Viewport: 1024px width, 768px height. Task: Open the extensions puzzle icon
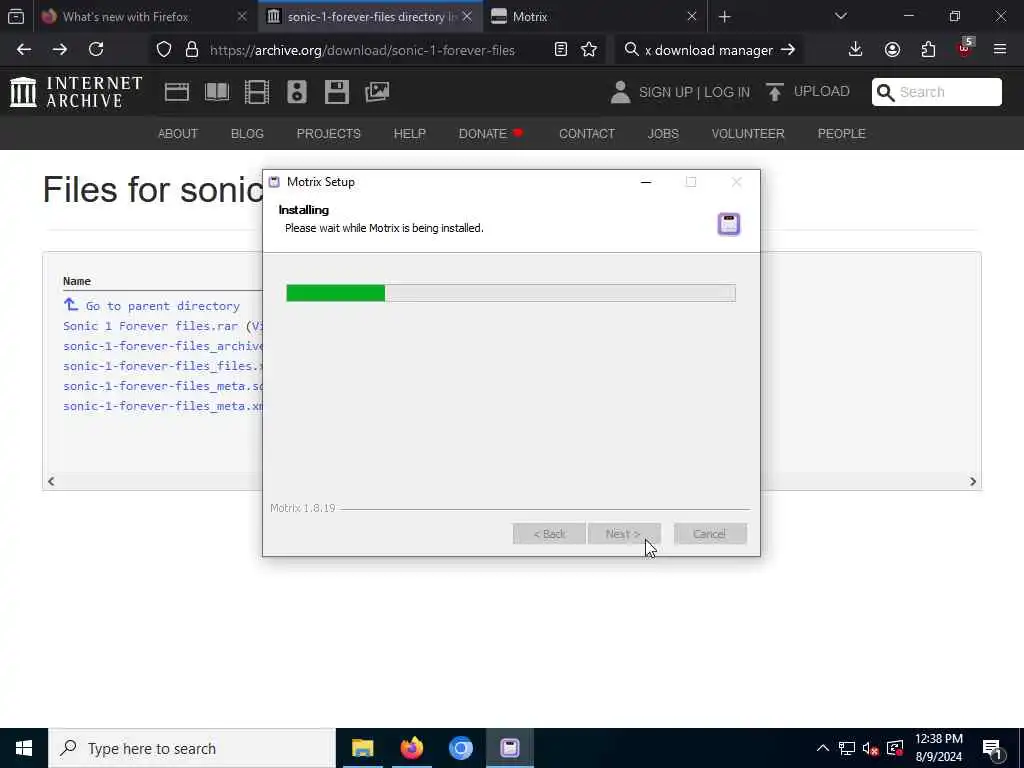(x=928, y=50)
